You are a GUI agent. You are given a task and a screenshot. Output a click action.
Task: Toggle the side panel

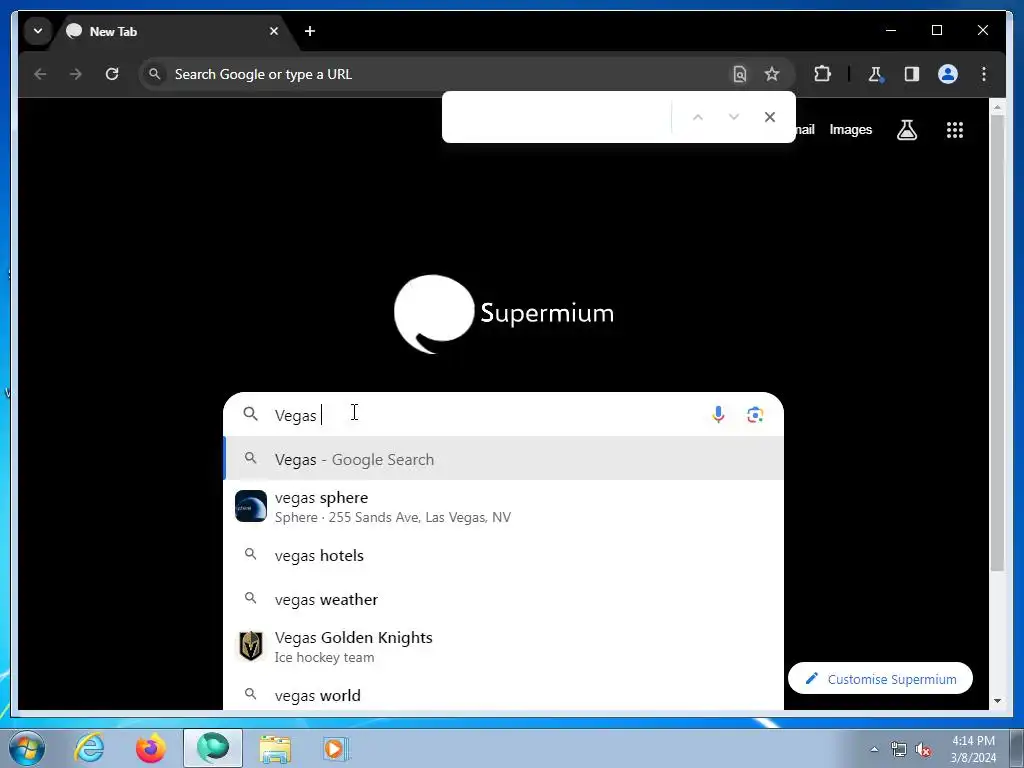coord(912,74)
